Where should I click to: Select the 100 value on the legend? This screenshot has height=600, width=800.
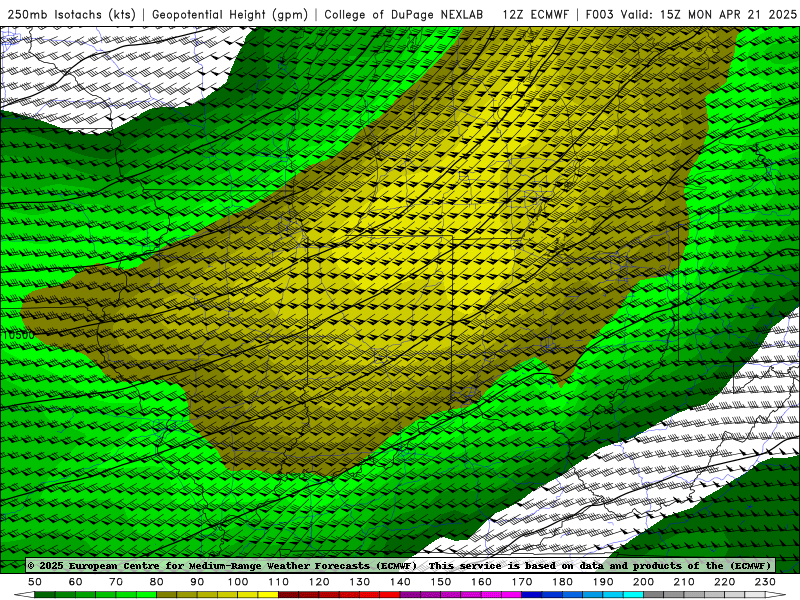tap(238, 582)
